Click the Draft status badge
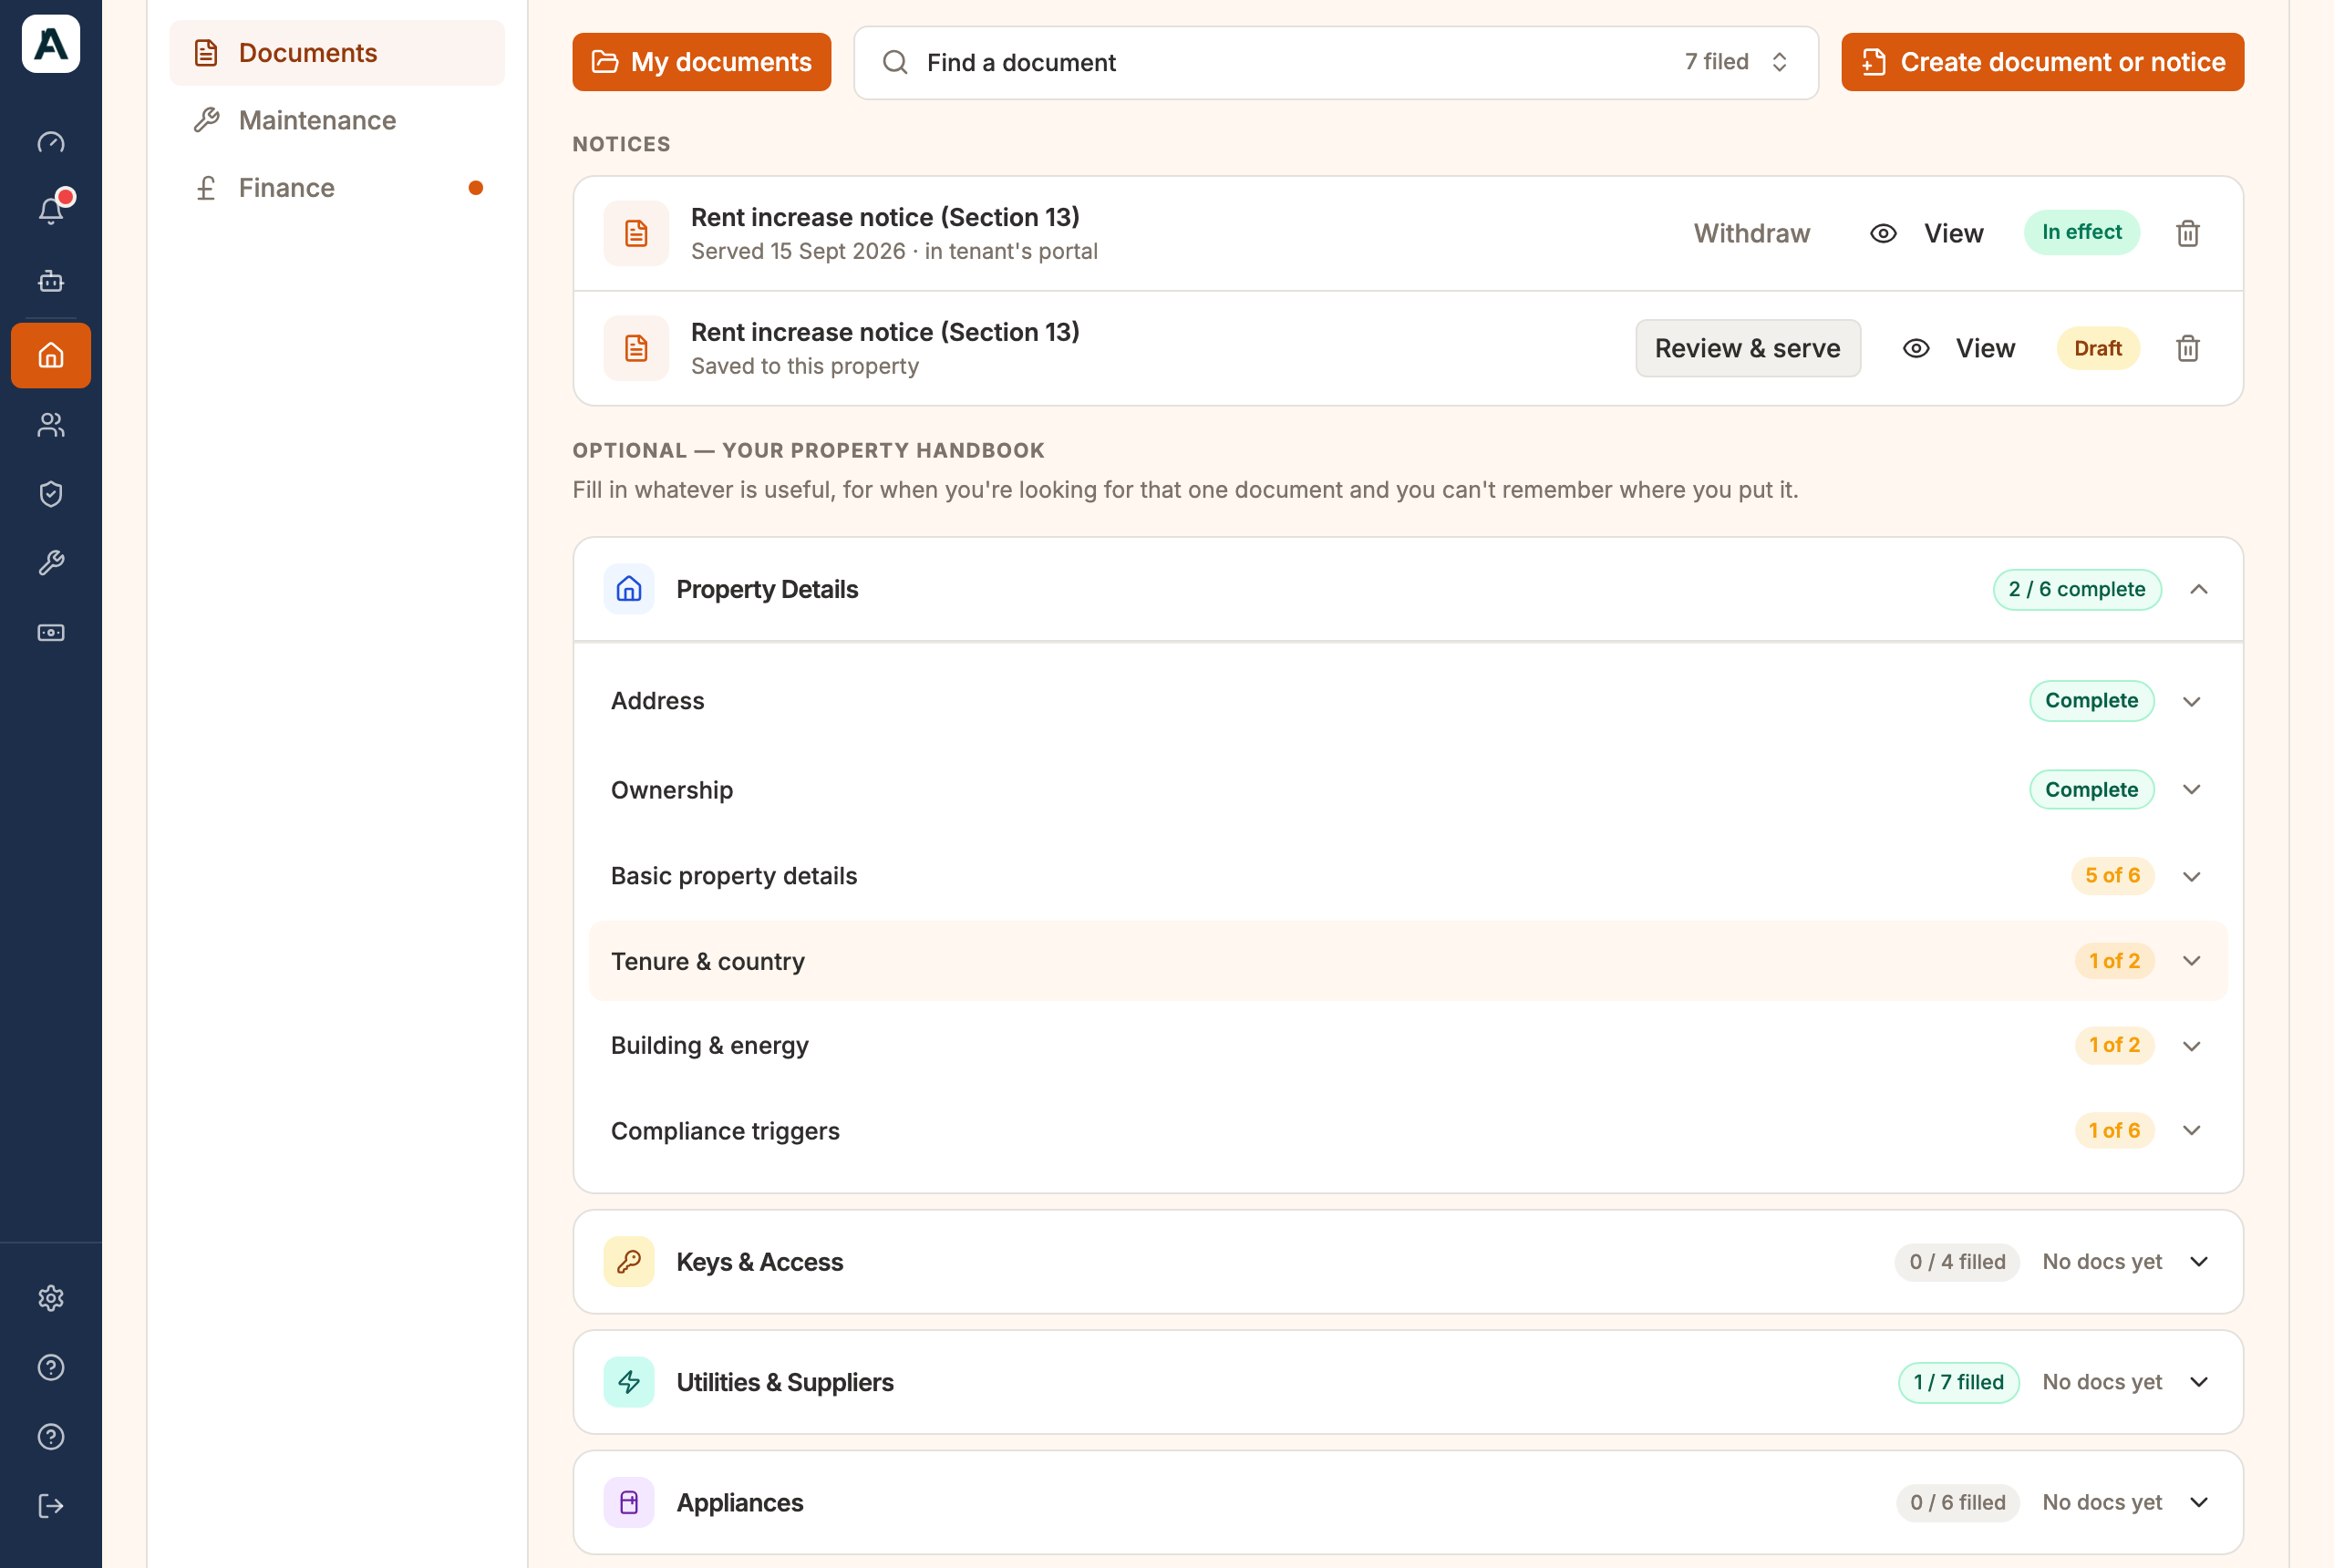The image size is (2334, 1568). 2097,348
